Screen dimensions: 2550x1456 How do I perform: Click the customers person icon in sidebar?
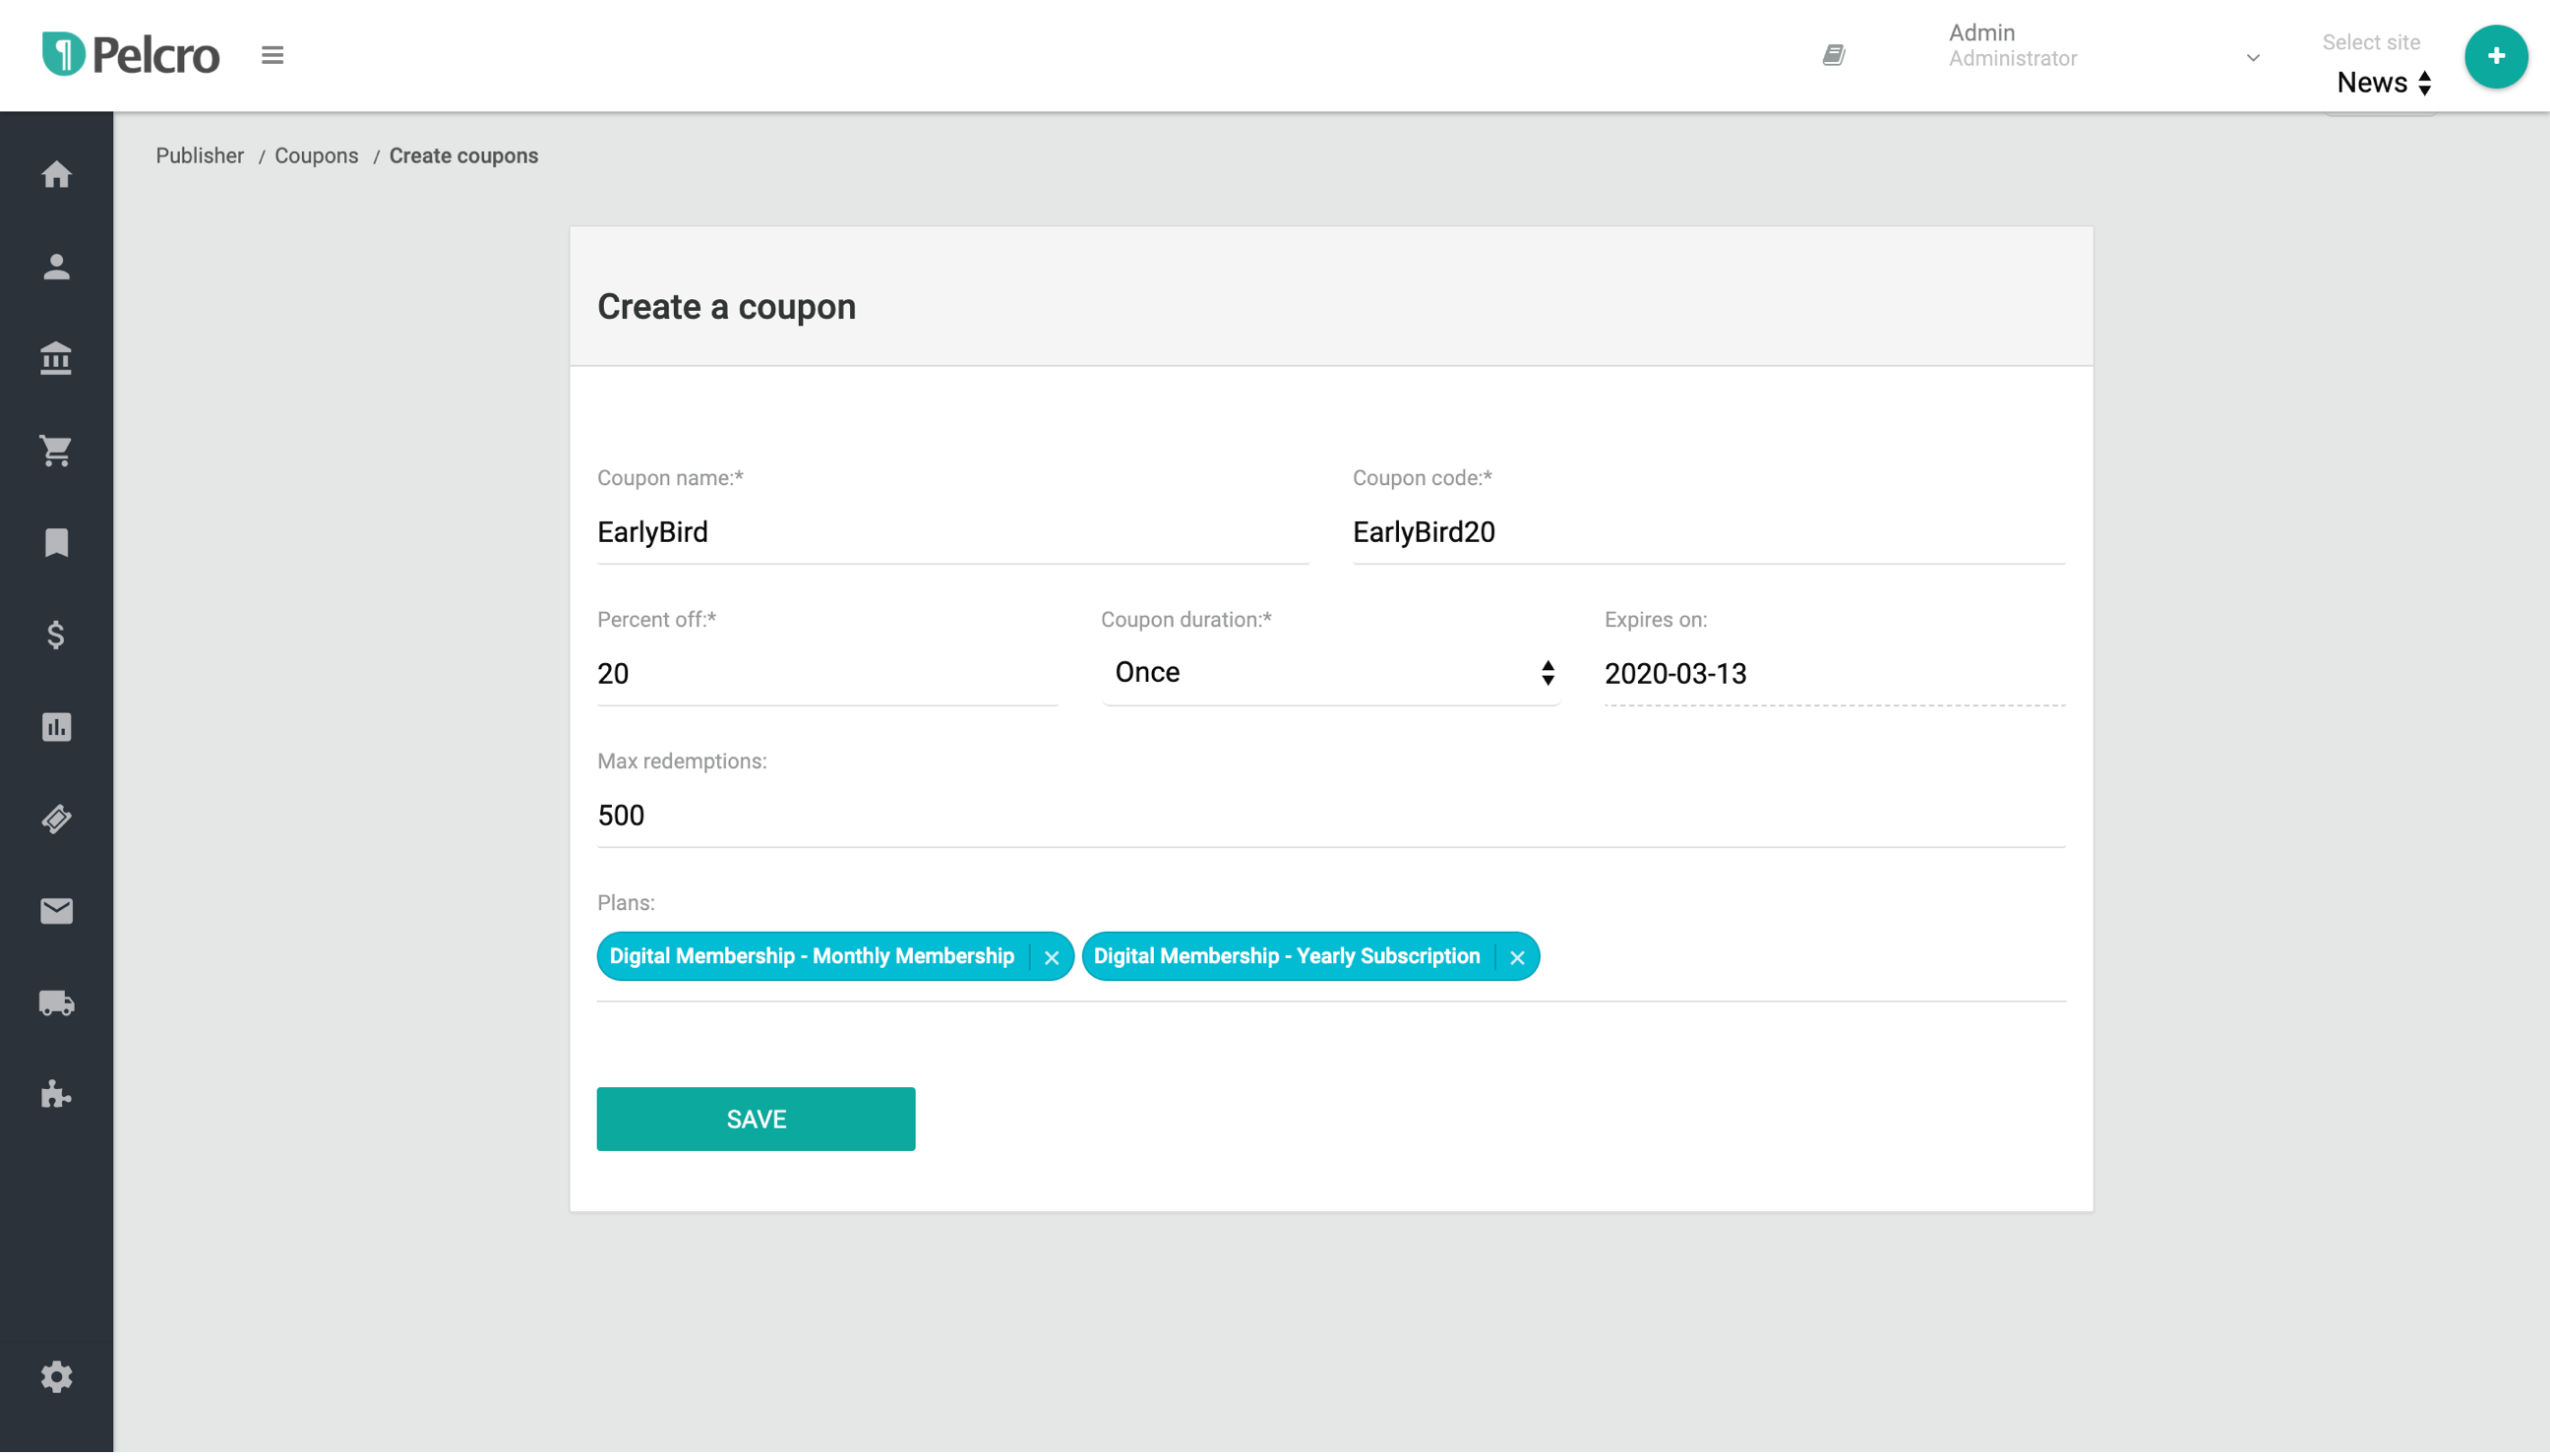[56, 267]
